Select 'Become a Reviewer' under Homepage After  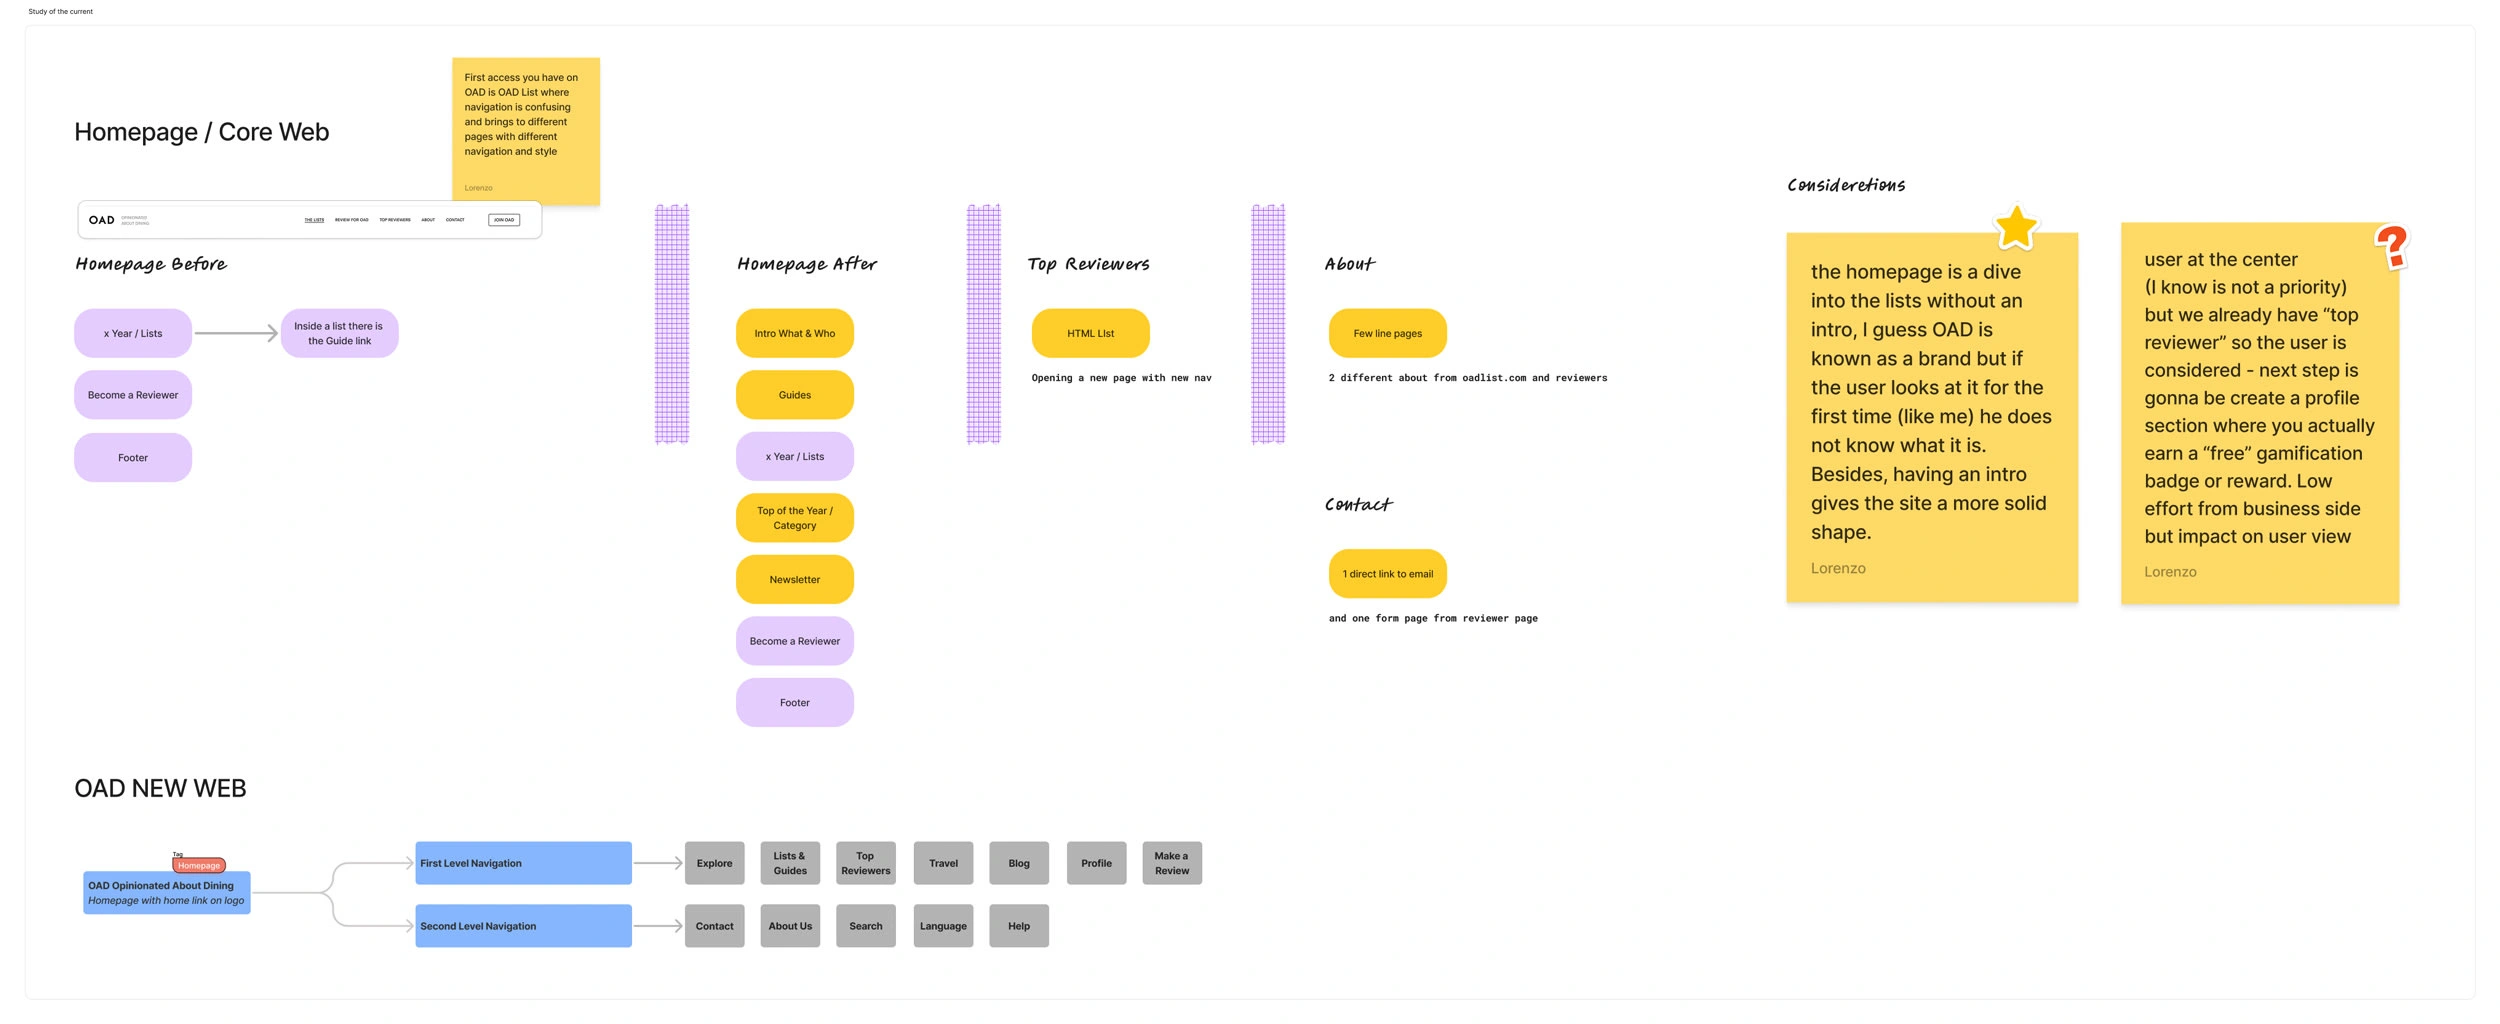coord(795,641)
